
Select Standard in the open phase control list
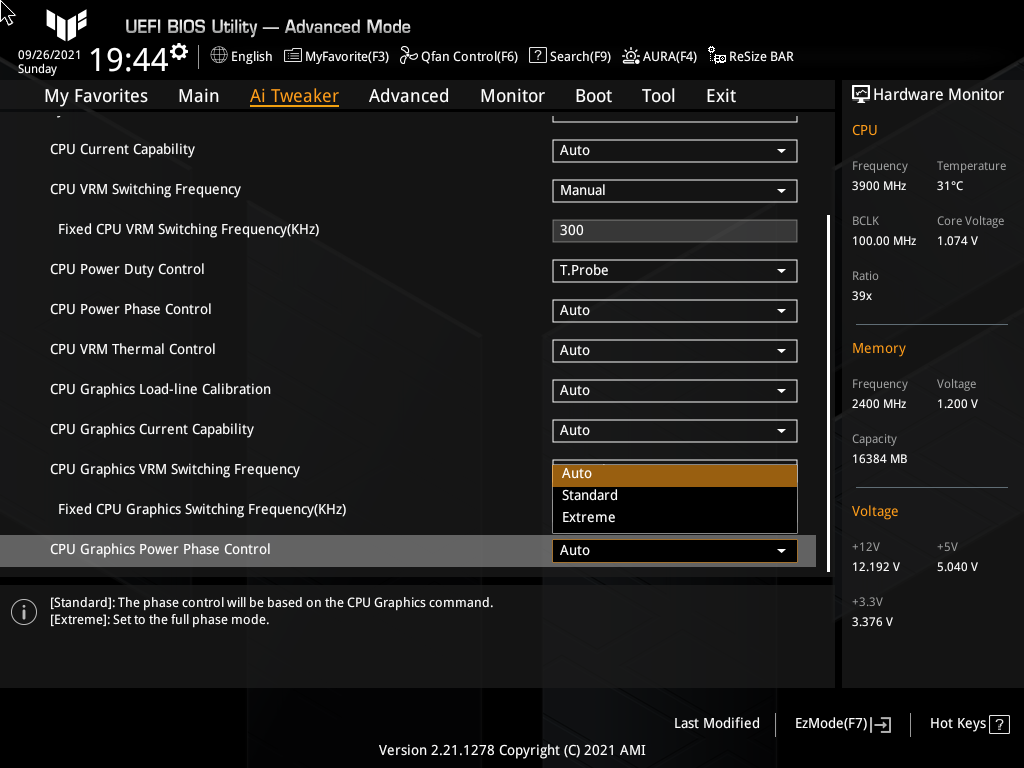click(x=589, y=495)
